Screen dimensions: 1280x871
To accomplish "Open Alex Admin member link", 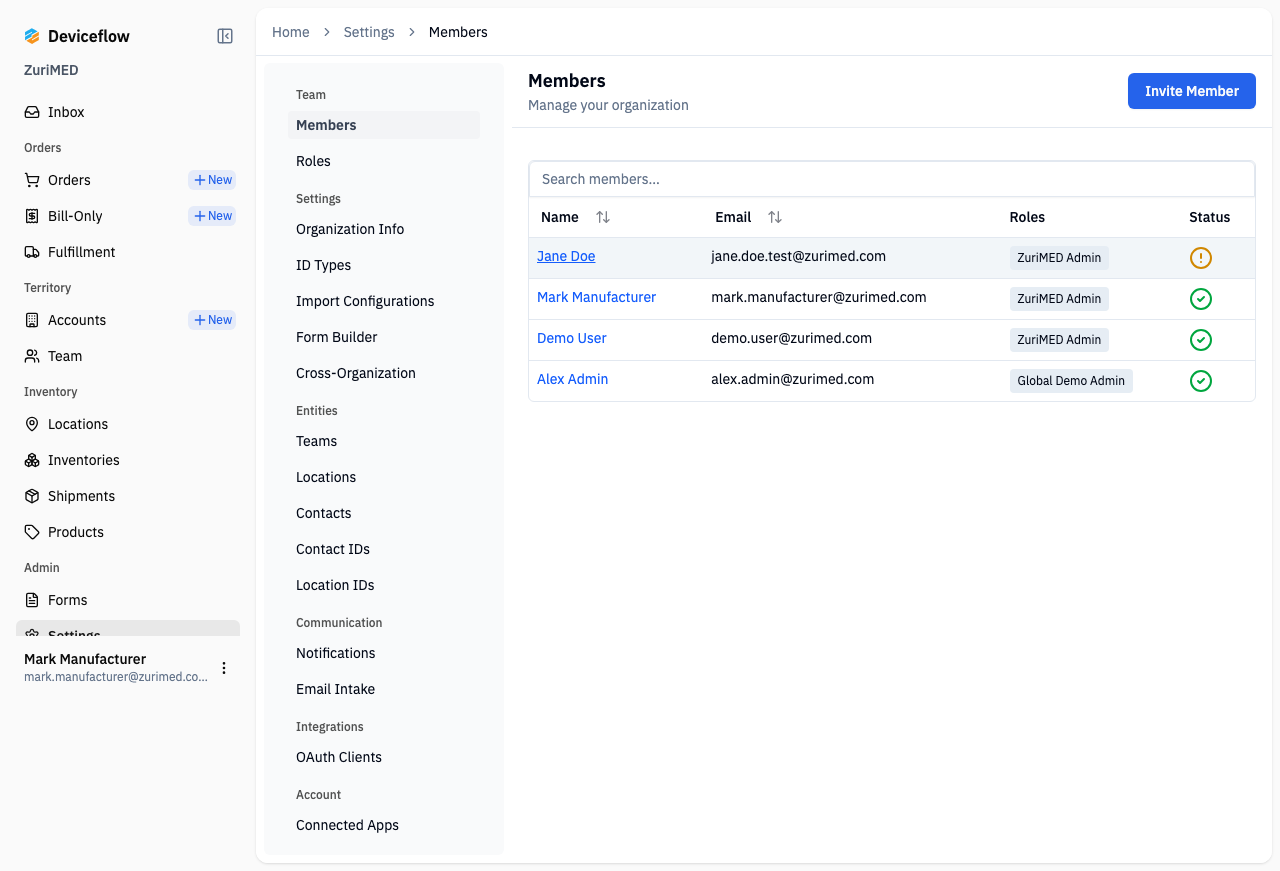I will [572, 379].
